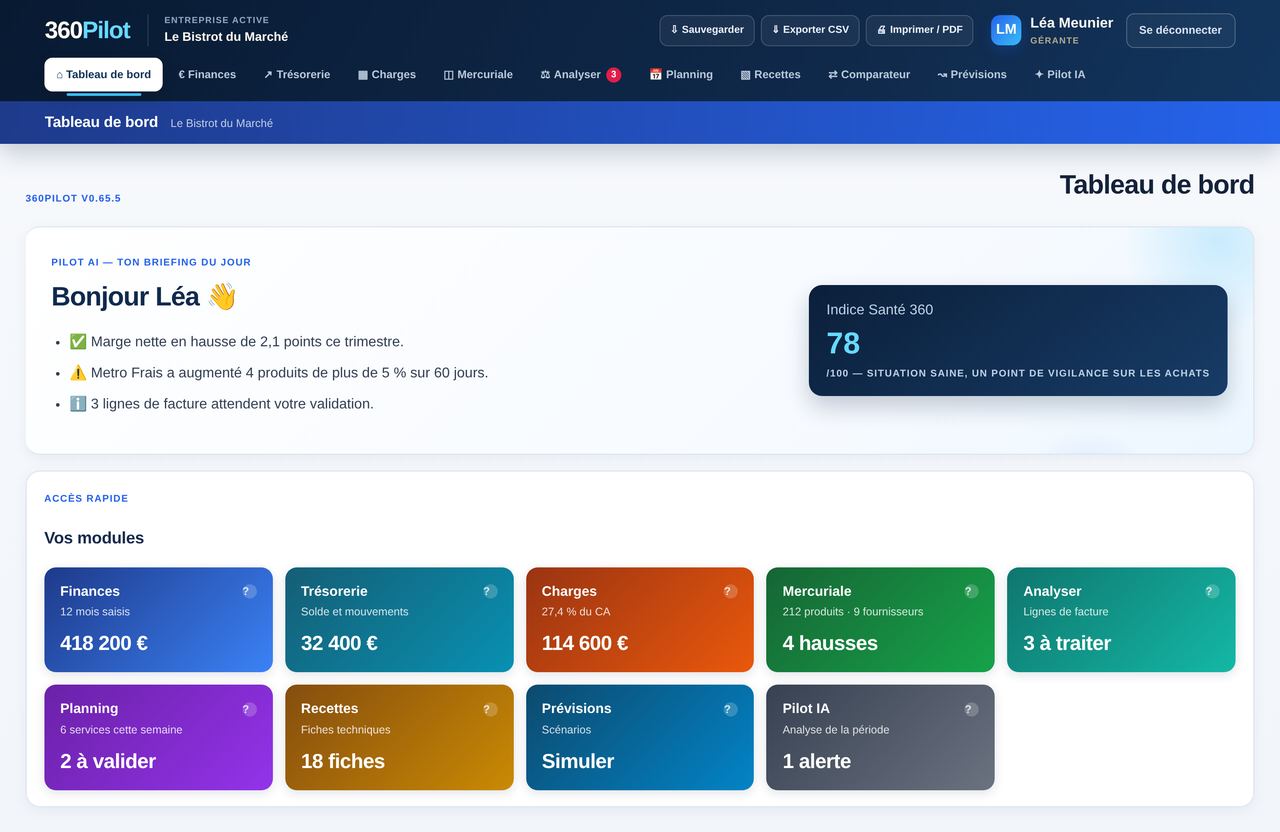
Task: Open help icon on Trésorerie card
Action: [x=490, y=591]
